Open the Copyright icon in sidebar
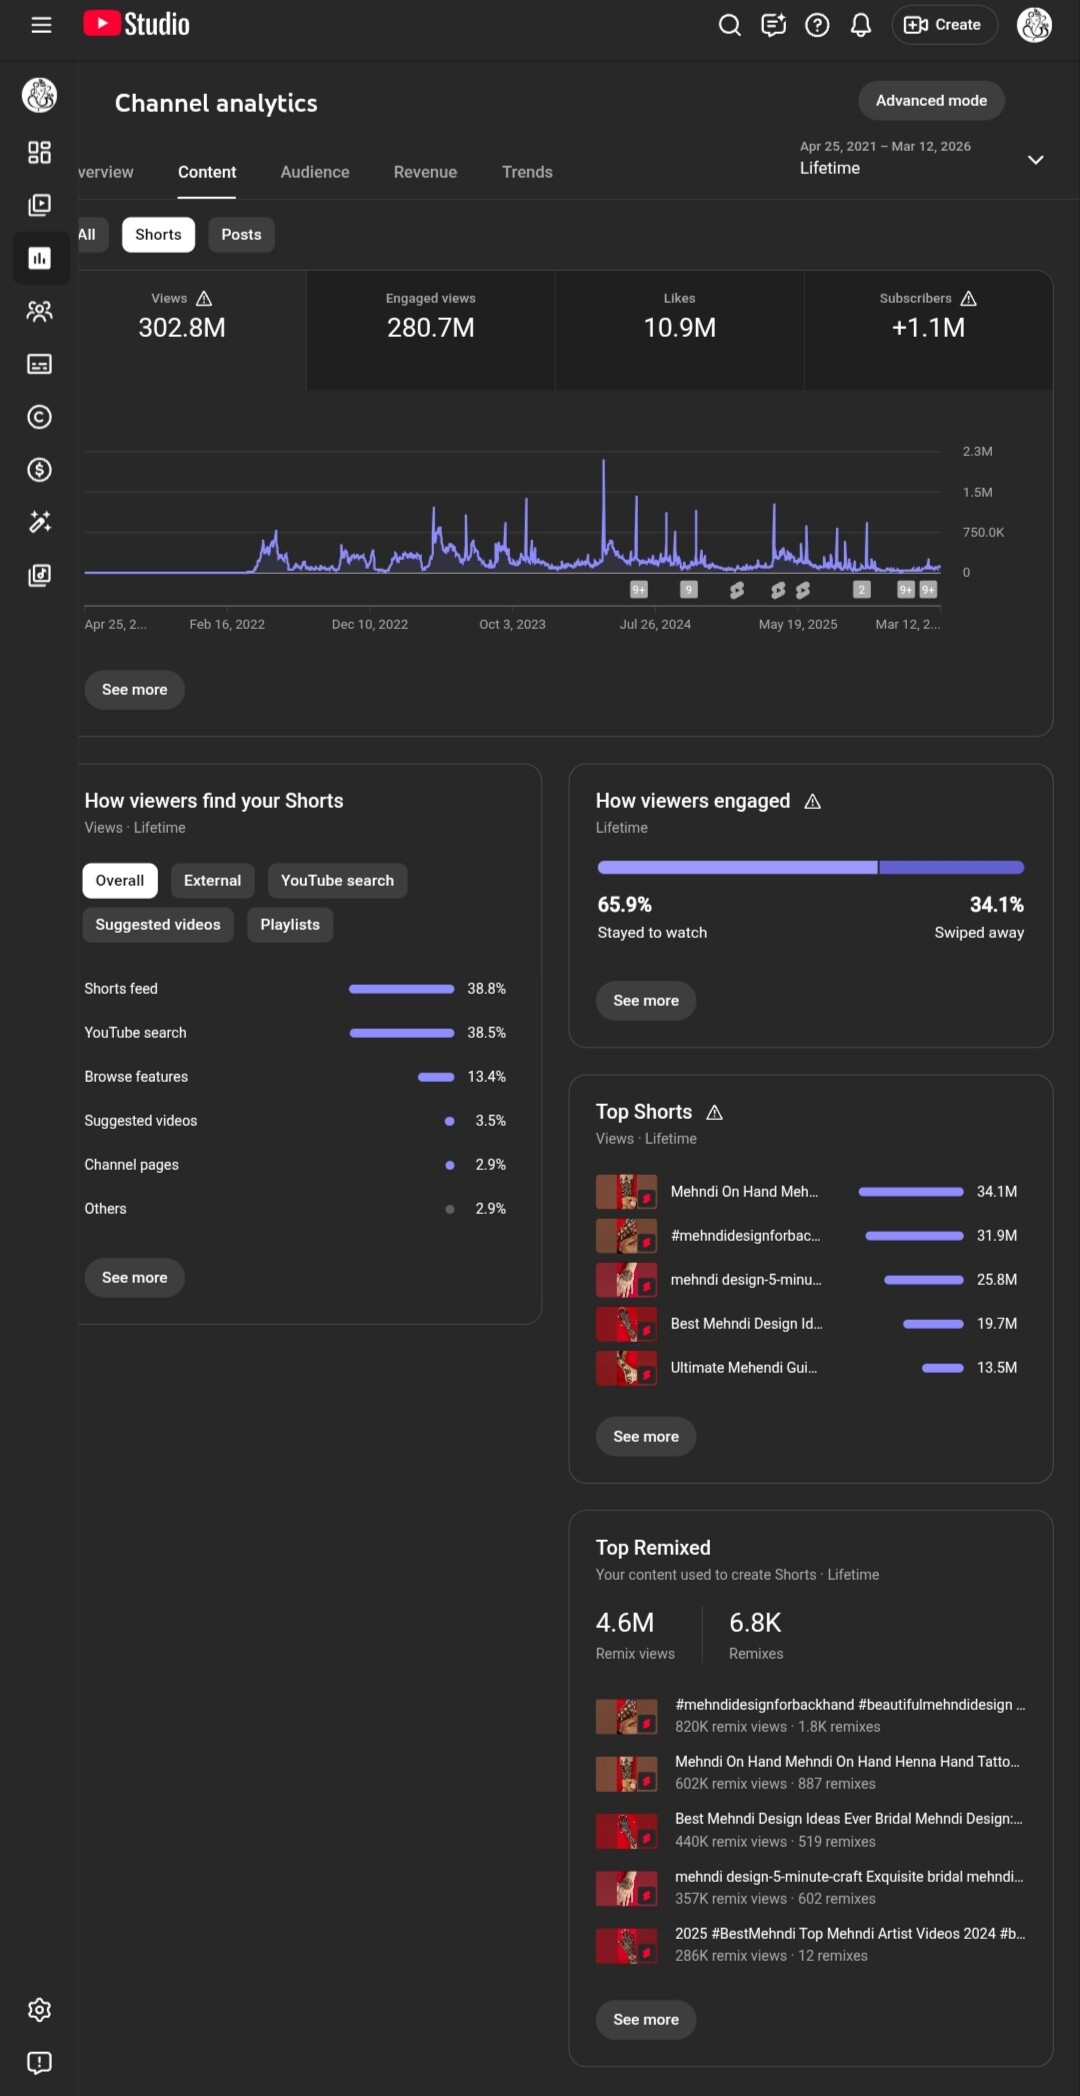1080x2096 pixels. pos(39,417)
